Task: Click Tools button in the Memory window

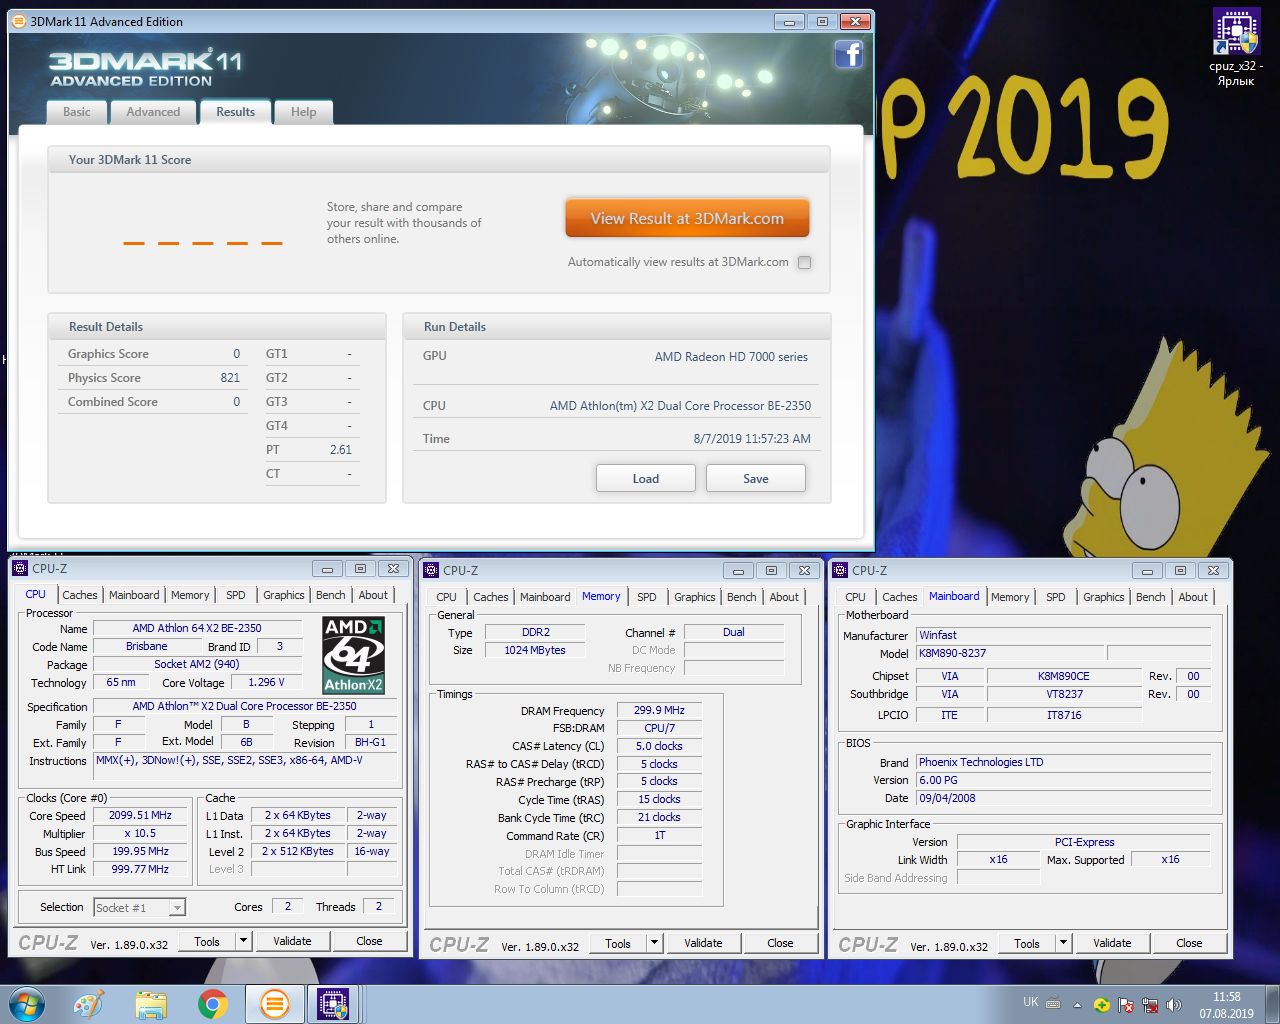Action: 618,943
